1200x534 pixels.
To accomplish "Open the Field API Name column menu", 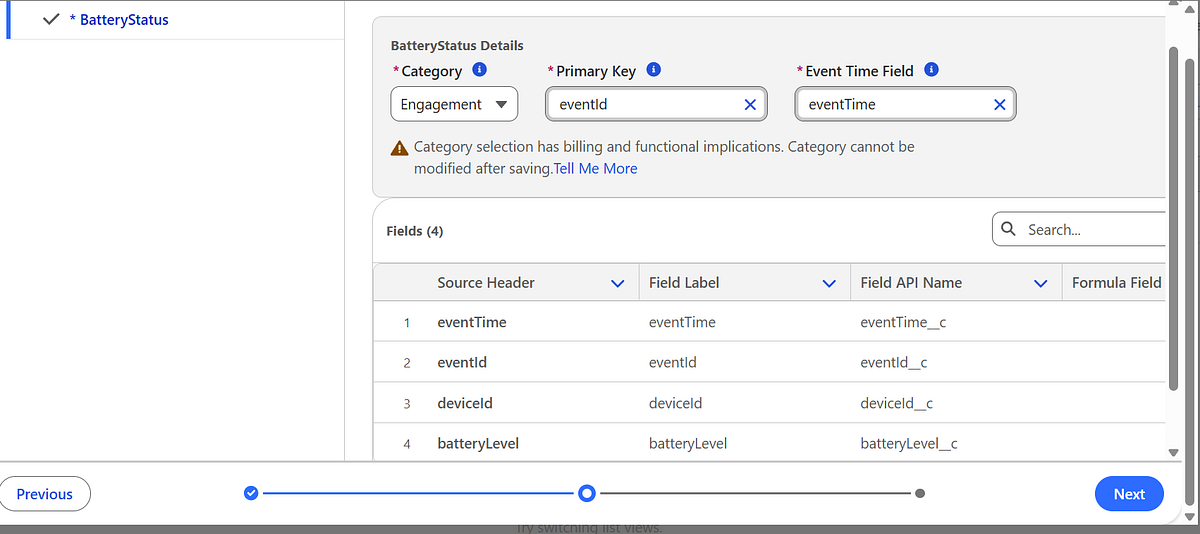I will pyautogui.click(x=1041, y=283).
